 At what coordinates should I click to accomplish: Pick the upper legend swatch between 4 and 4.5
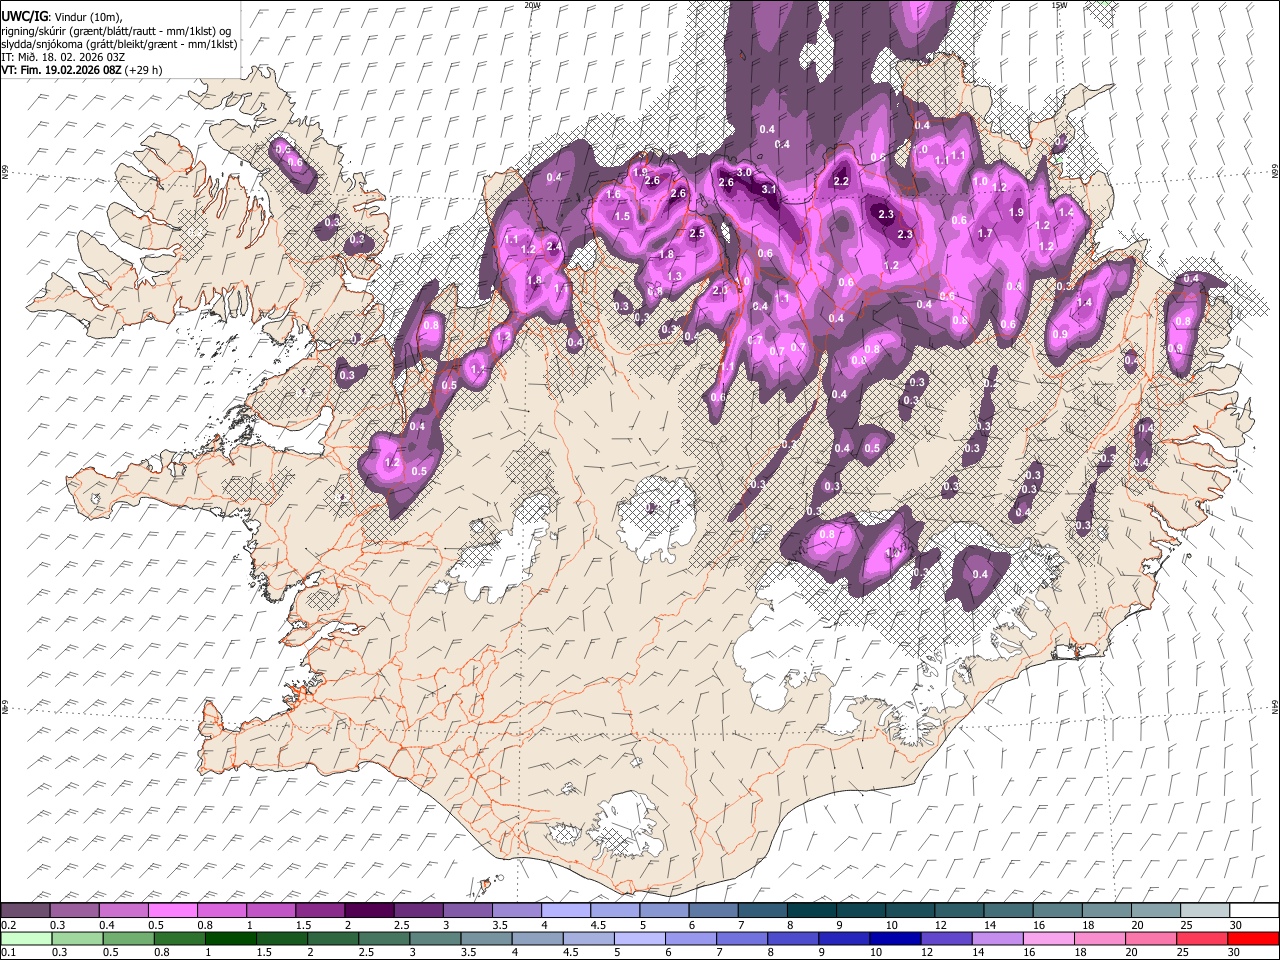[566, 910]
